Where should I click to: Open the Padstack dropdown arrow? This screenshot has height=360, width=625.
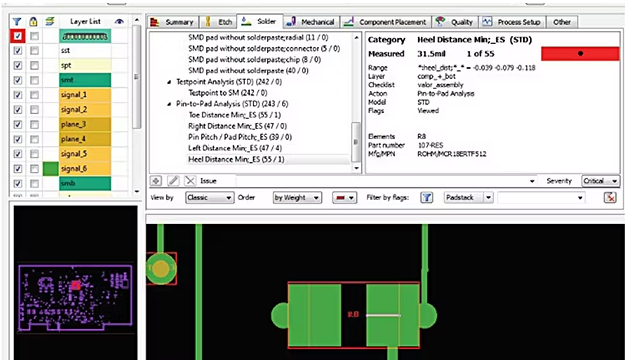(x=488, y=197)
